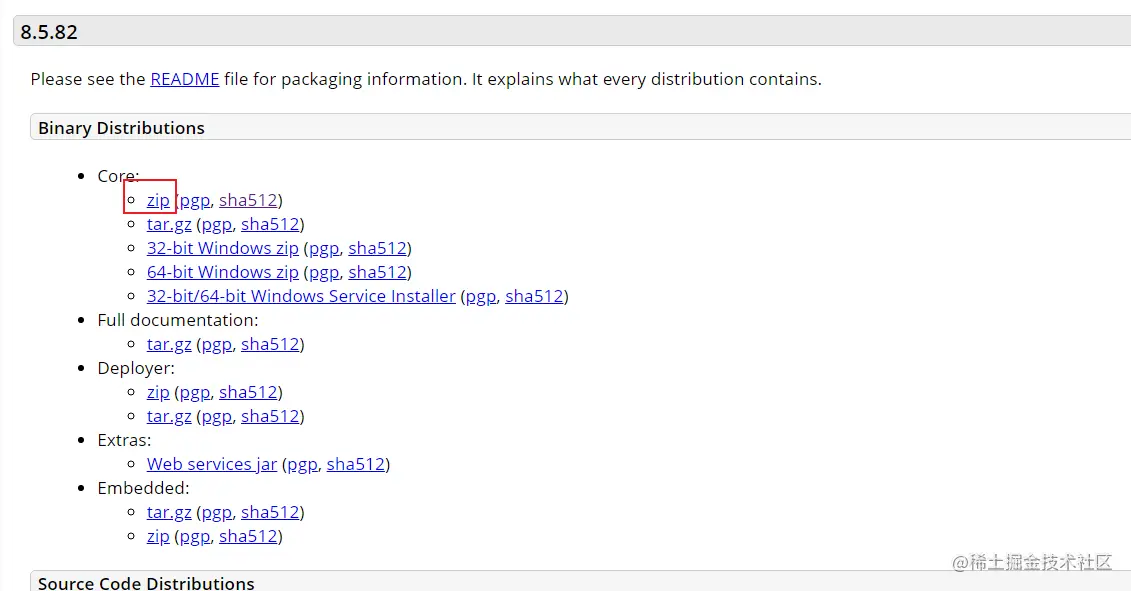Viewport: 1131px width, 591px height.
Task: Download the Core zip distribution
Action: [x=158, y=200]
